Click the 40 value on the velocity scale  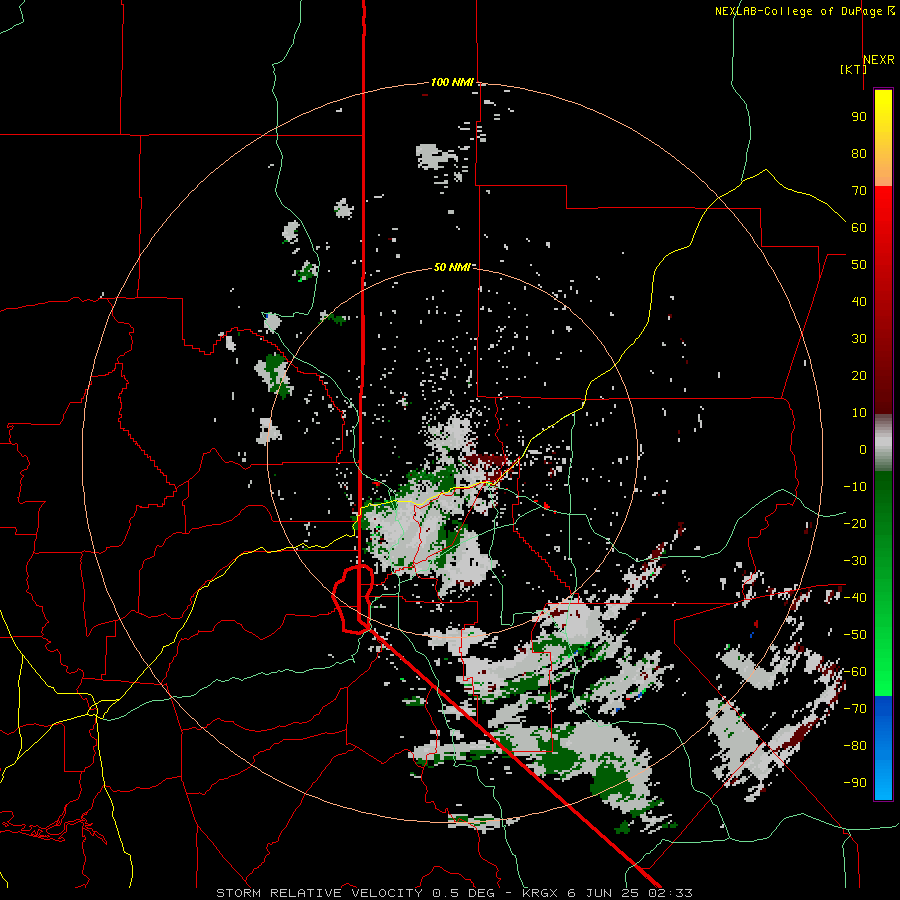[x=859, y=301]
